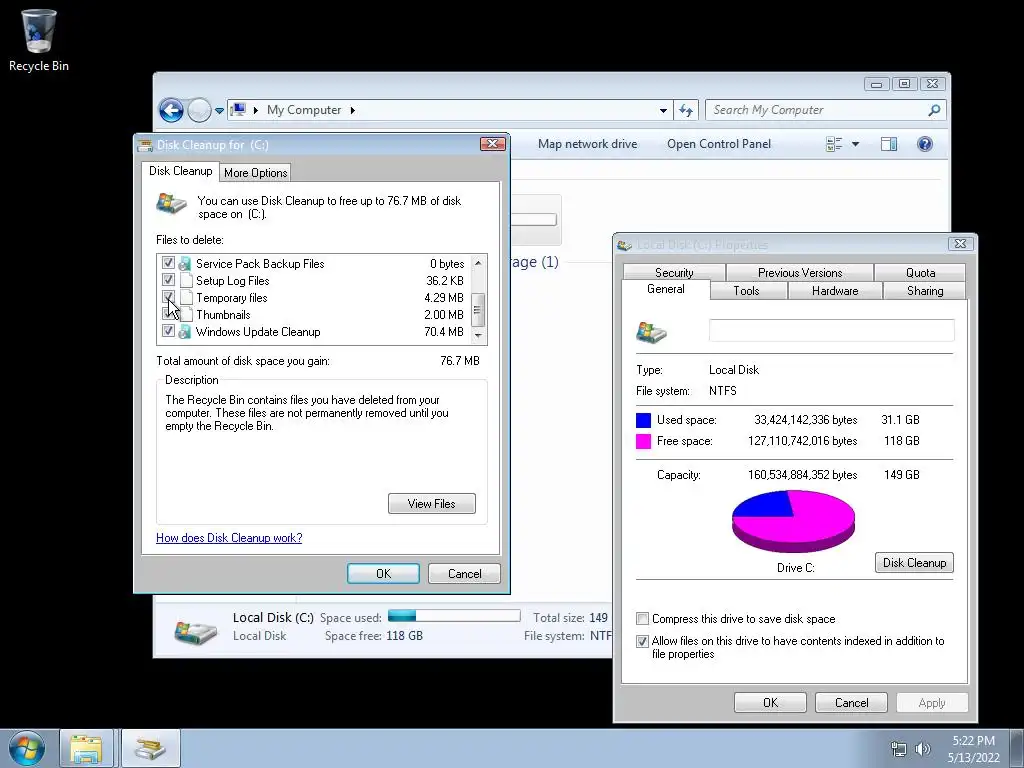Click the Windows Explorer taskbar icon
This screenshot has width=1024, height=768.
tap(86, 748)
